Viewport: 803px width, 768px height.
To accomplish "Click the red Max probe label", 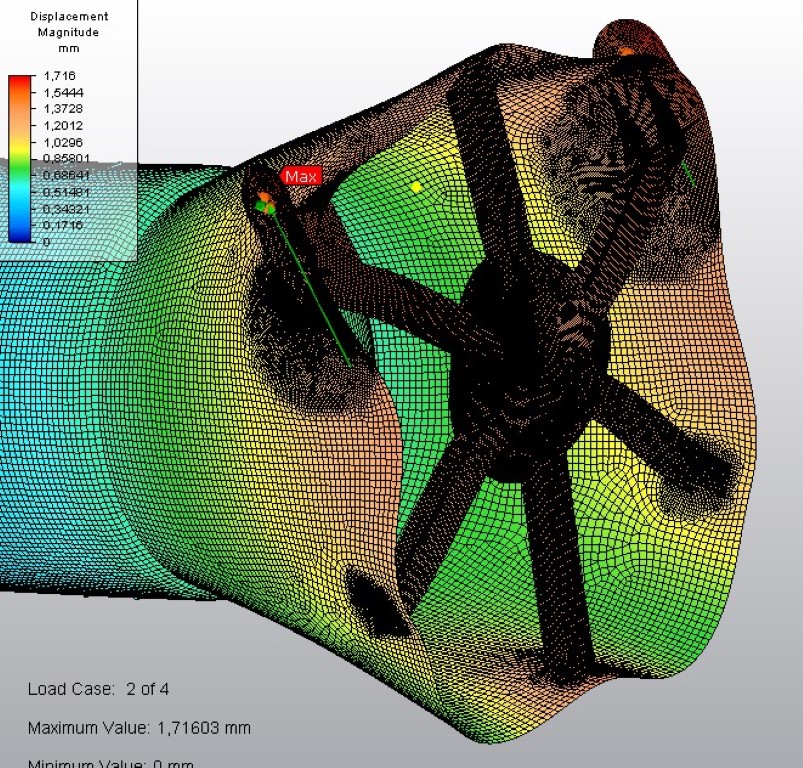I will tap(301, 177).
